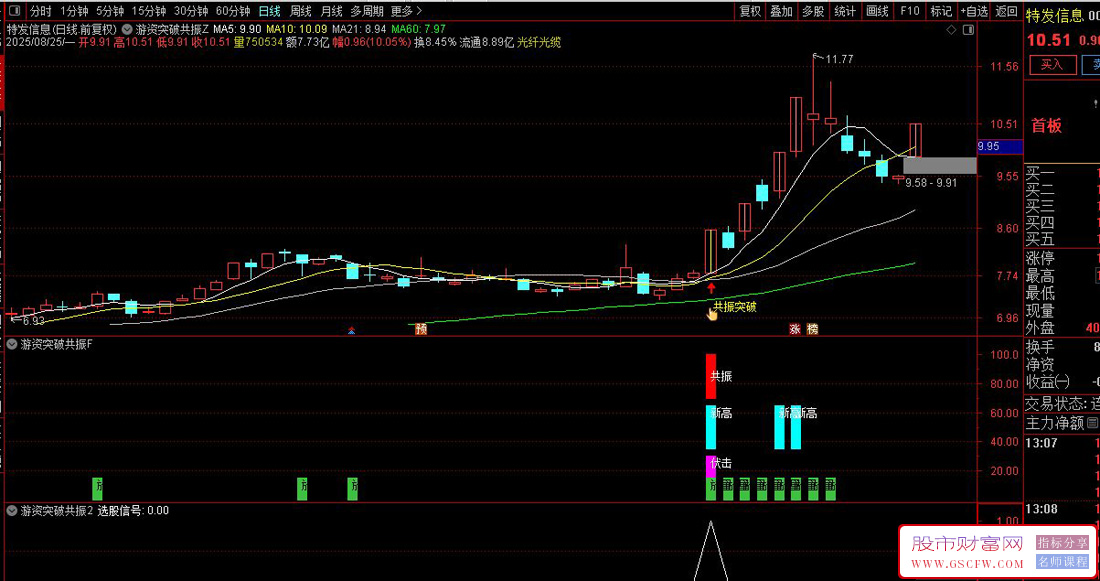
Task: Switch to the 分时 chart
Action: tap(41, 11)
